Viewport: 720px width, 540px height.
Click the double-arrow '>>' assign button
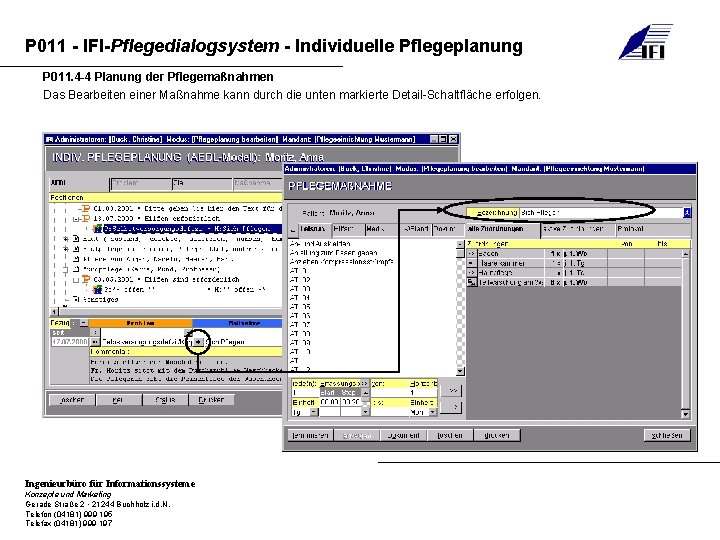(451, 390)
